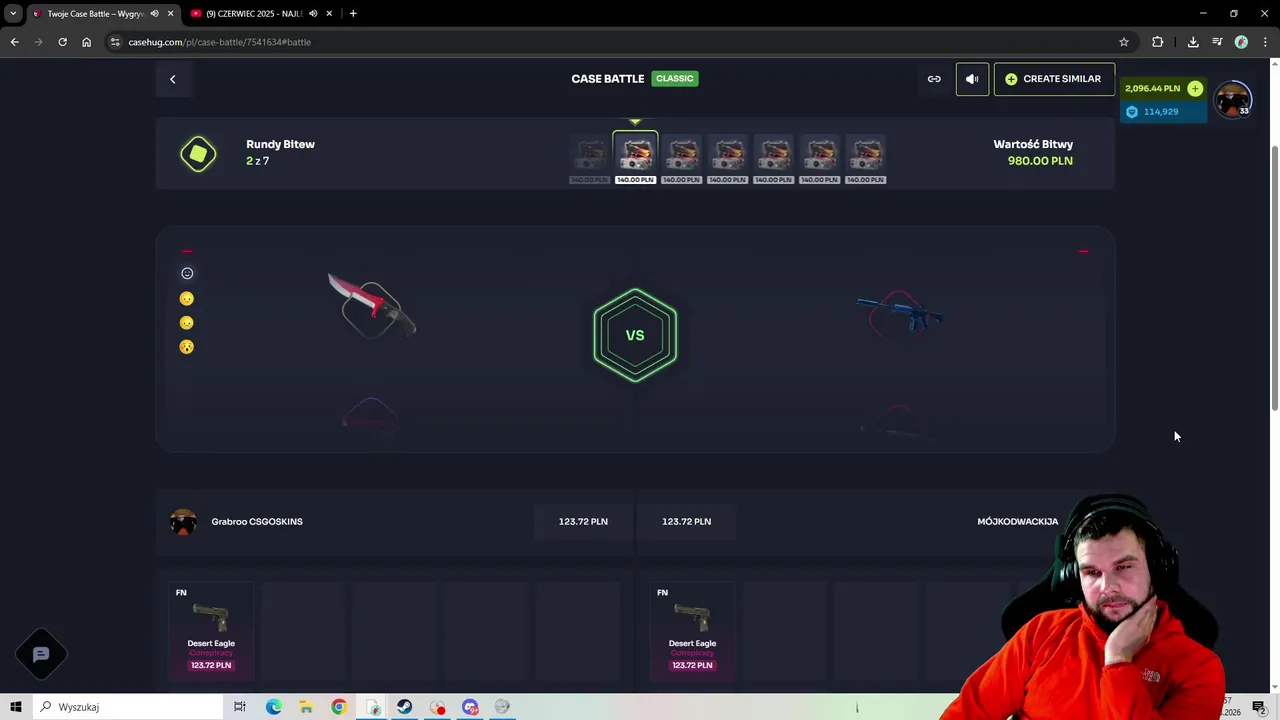Open the Windows Start menu
Viewport: 1280px width, 720px height.
(x=16, y=707)
